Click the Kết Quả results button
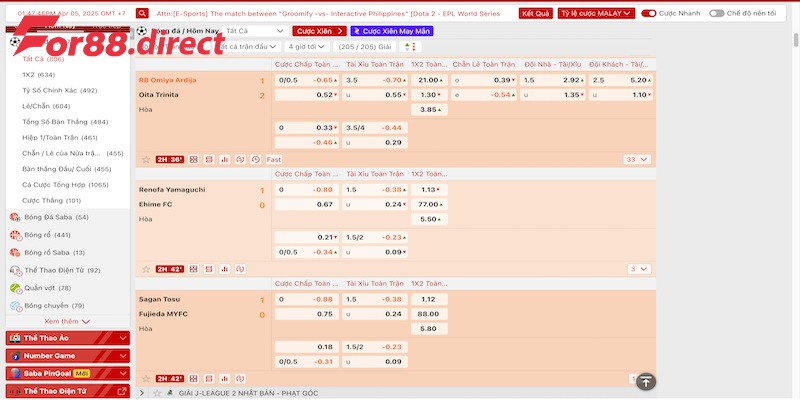This screenshot has height=400, width=800. point(536,14)
